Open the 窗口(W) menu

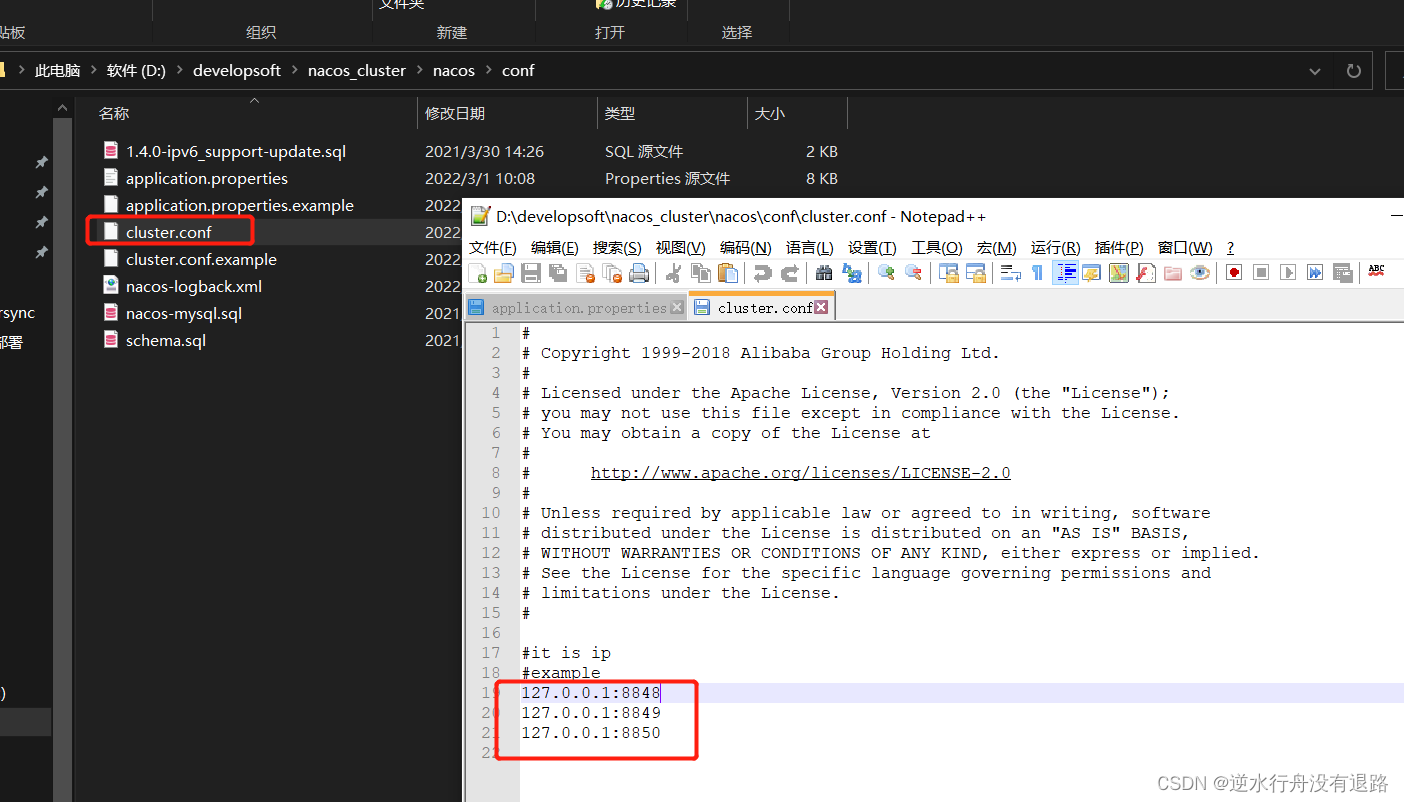[x=1185, y=247]
